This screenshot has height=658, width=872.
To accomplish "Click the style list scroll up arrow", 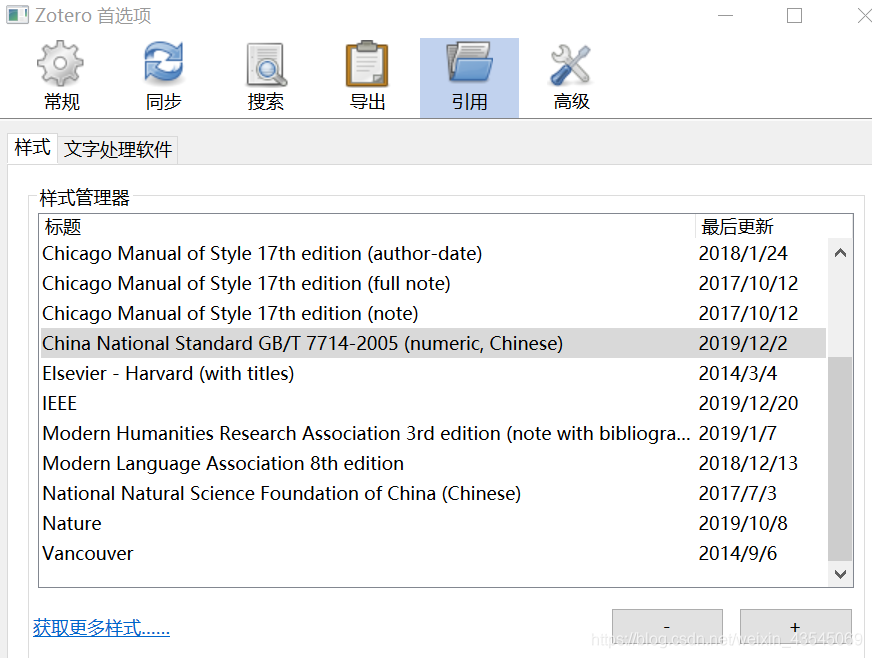I will pos(840,253).
